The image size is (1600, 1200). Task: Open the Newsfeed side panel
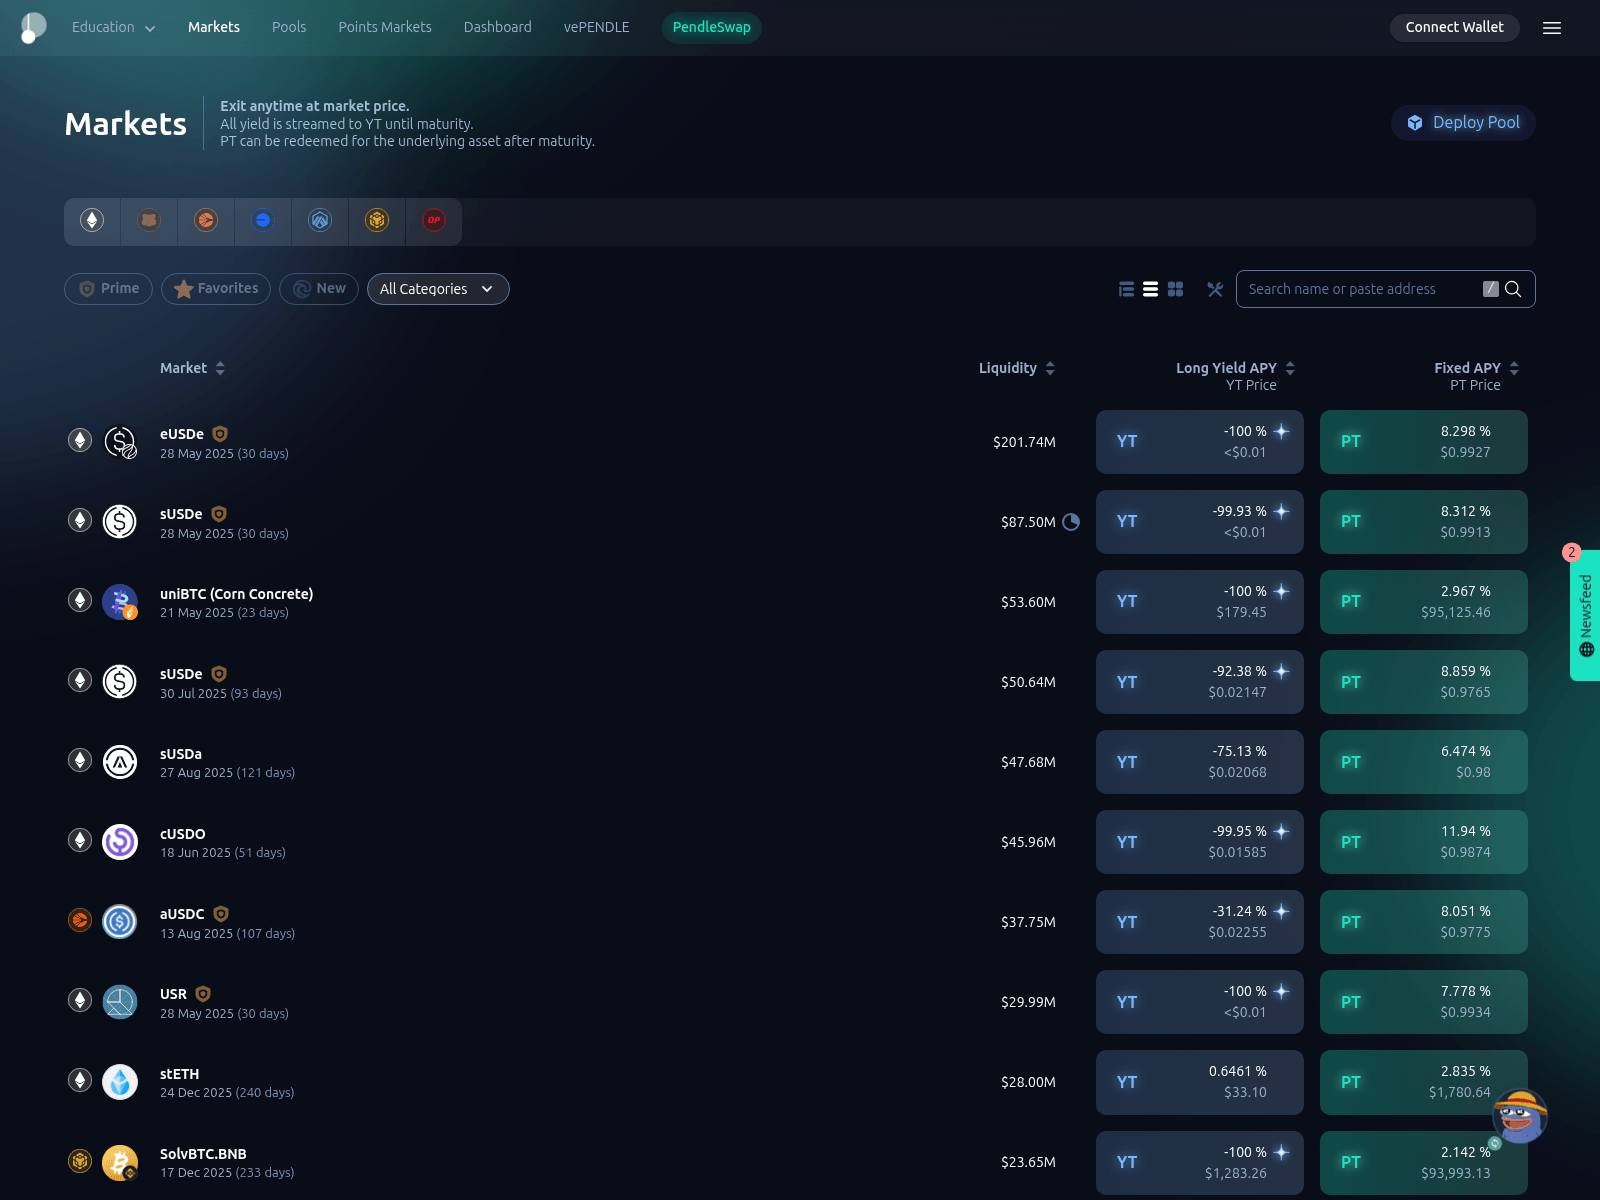[1585, 615]
